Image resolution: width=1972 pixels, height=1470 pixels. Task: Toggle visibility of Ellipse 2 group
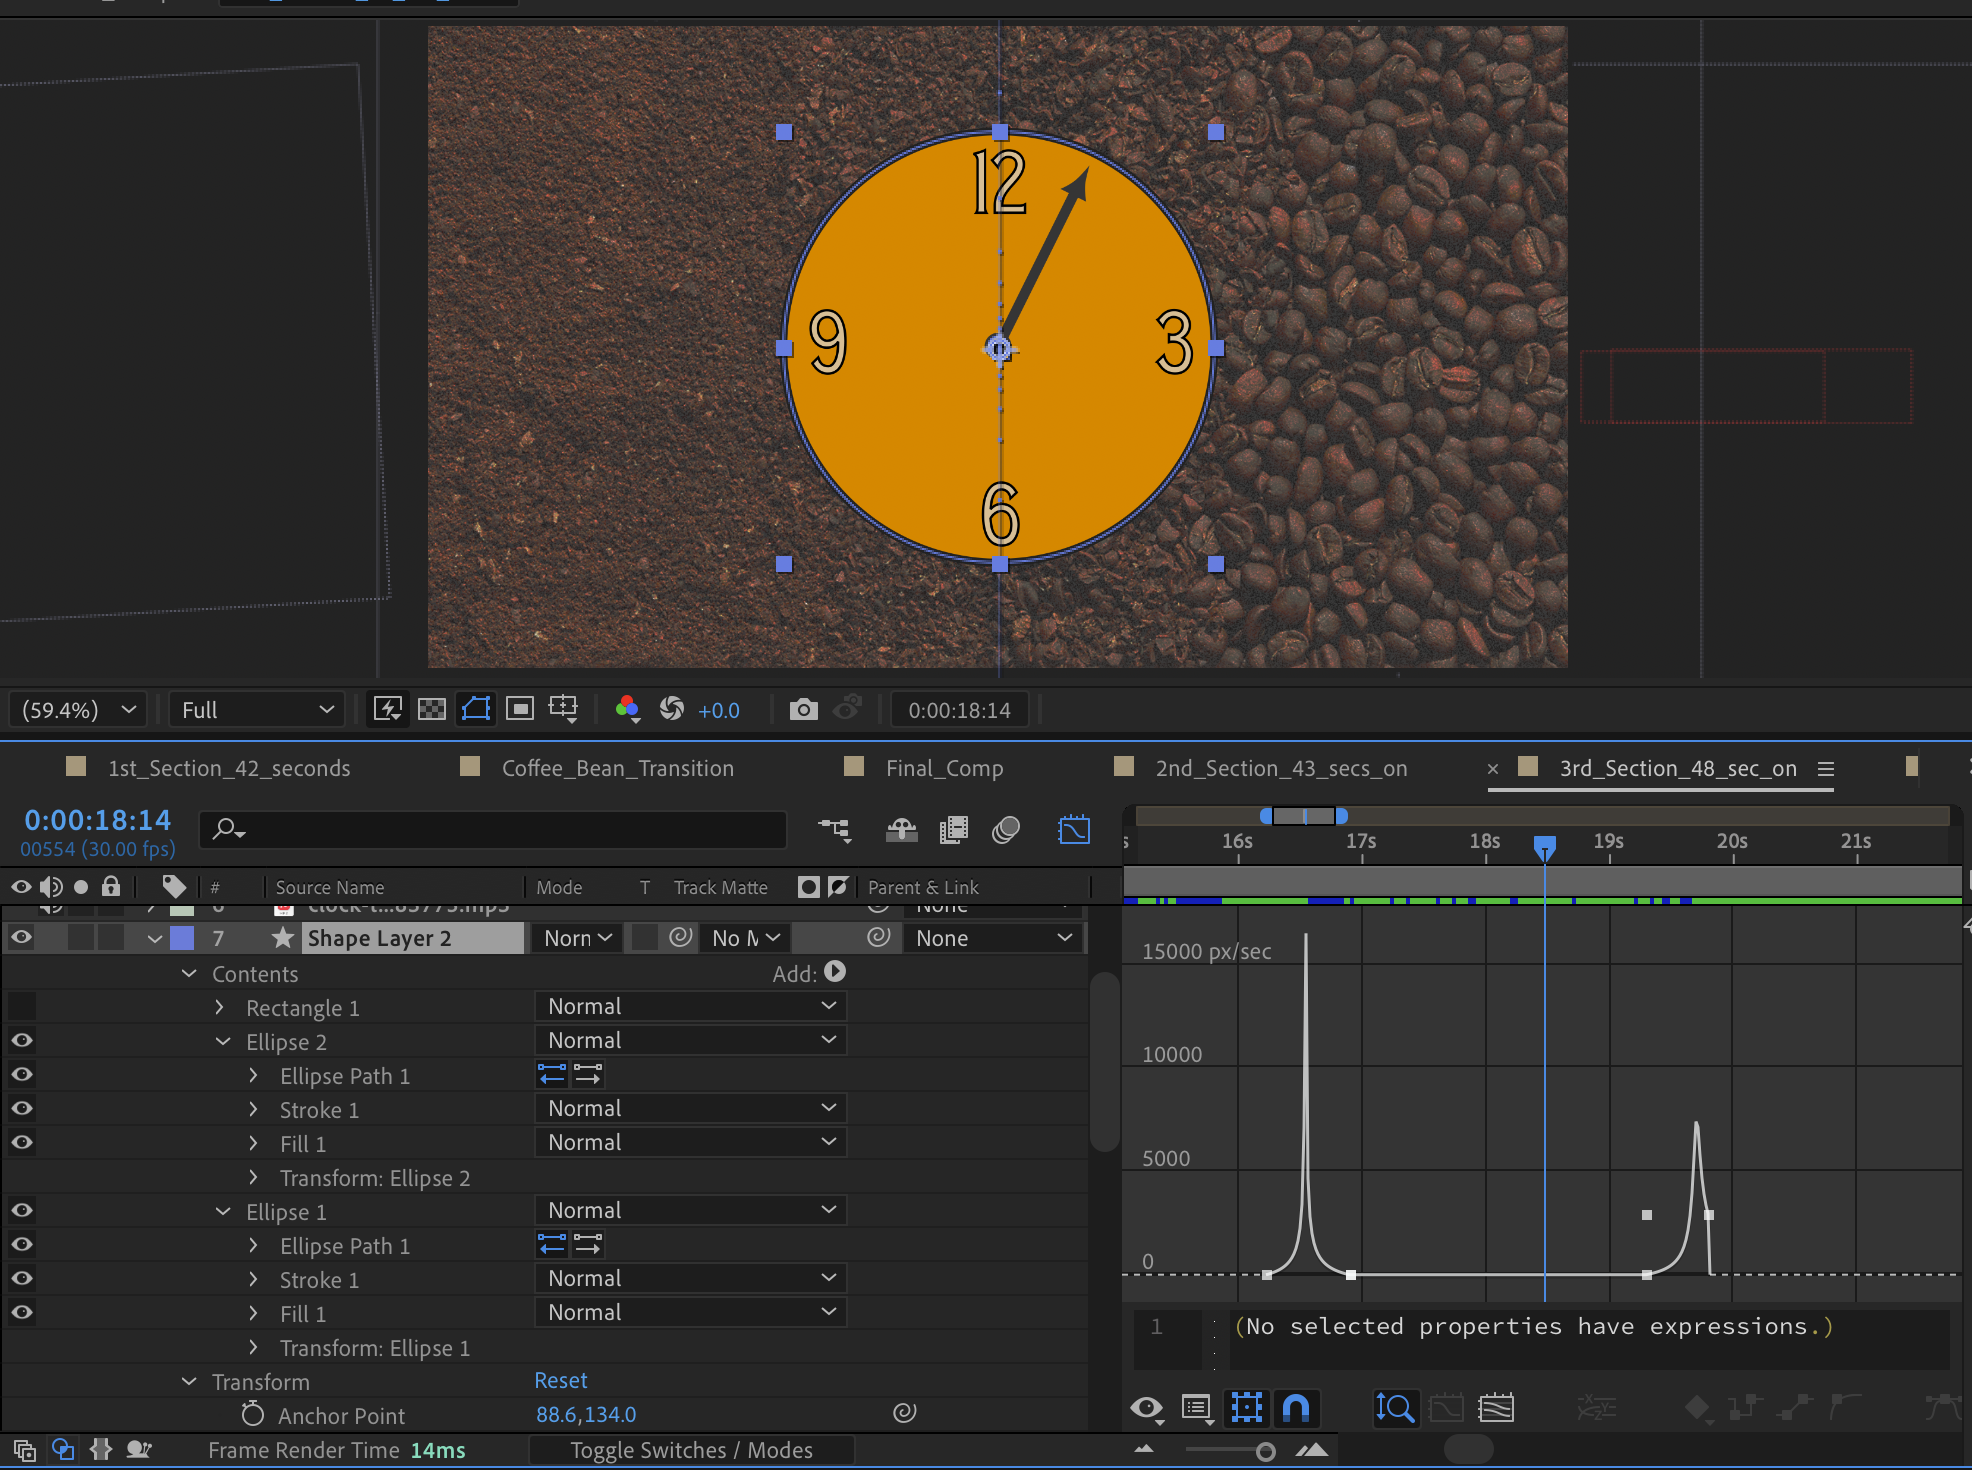coord(21,1041)
